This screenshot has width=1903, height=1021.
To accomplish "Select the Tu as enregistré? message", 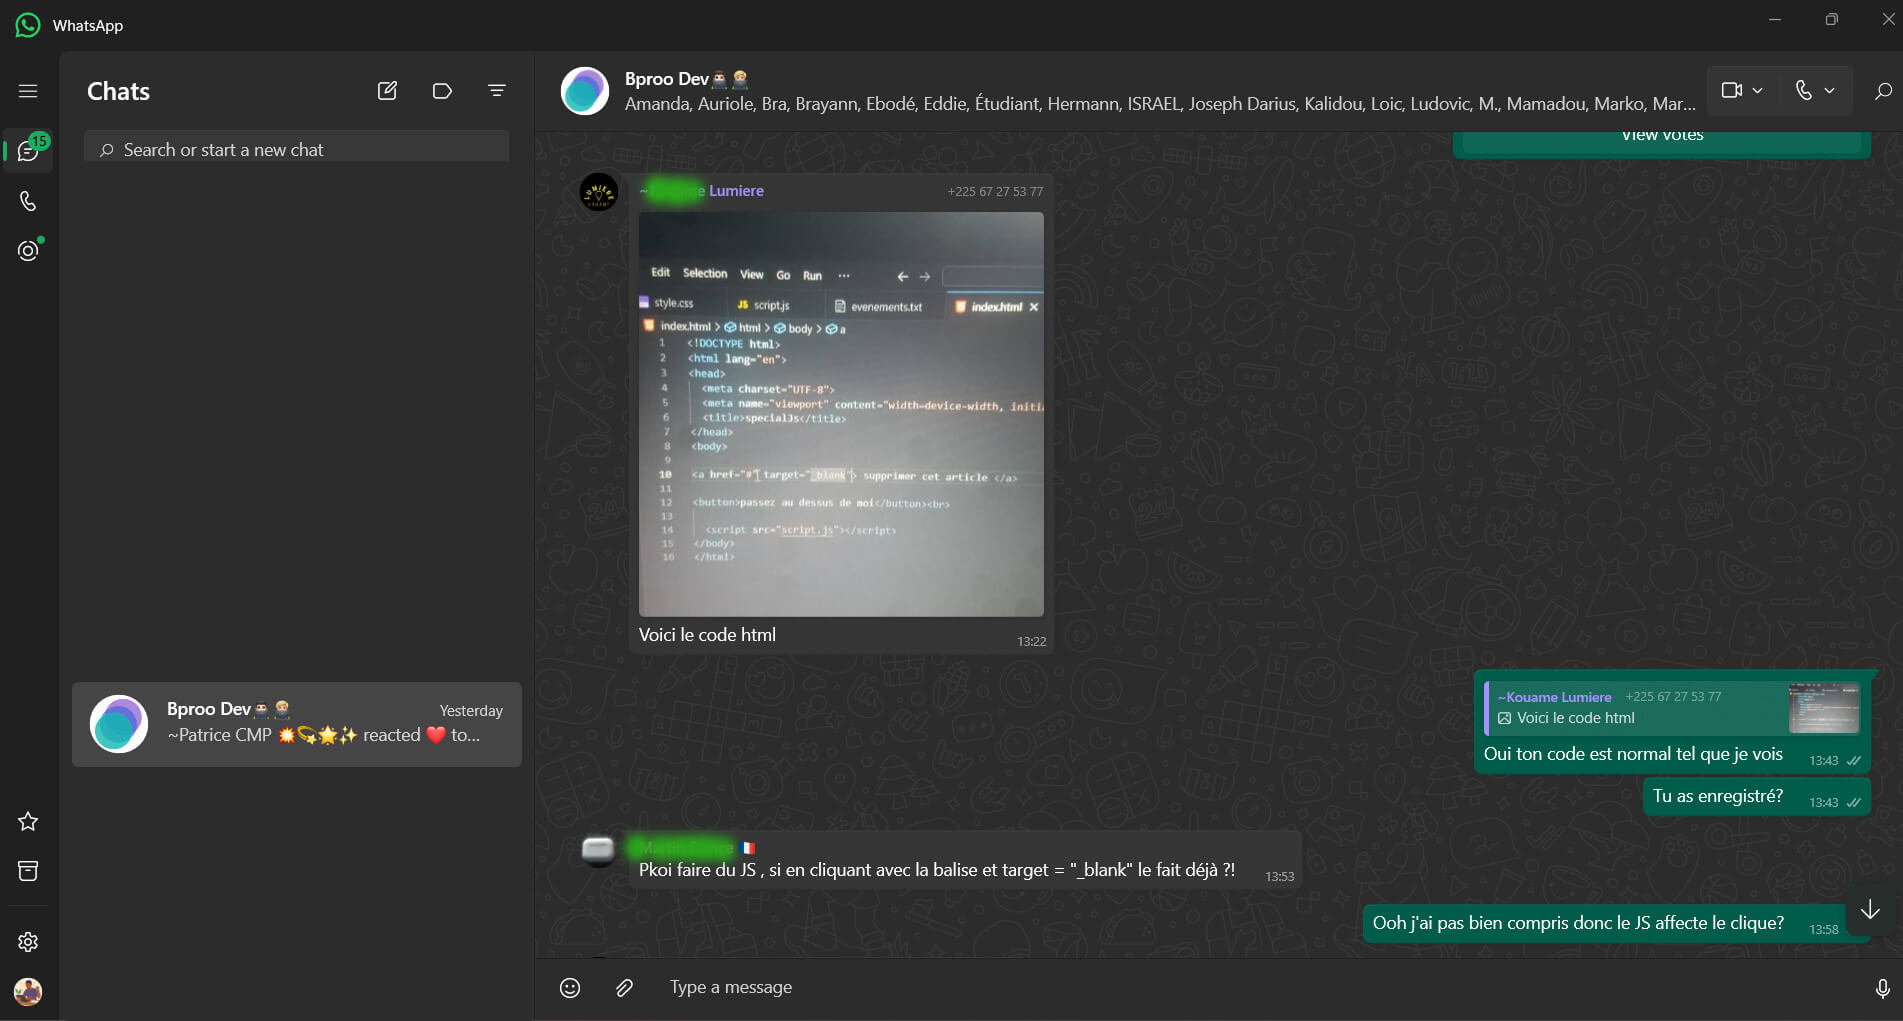I will click(x=1756, y=797).
